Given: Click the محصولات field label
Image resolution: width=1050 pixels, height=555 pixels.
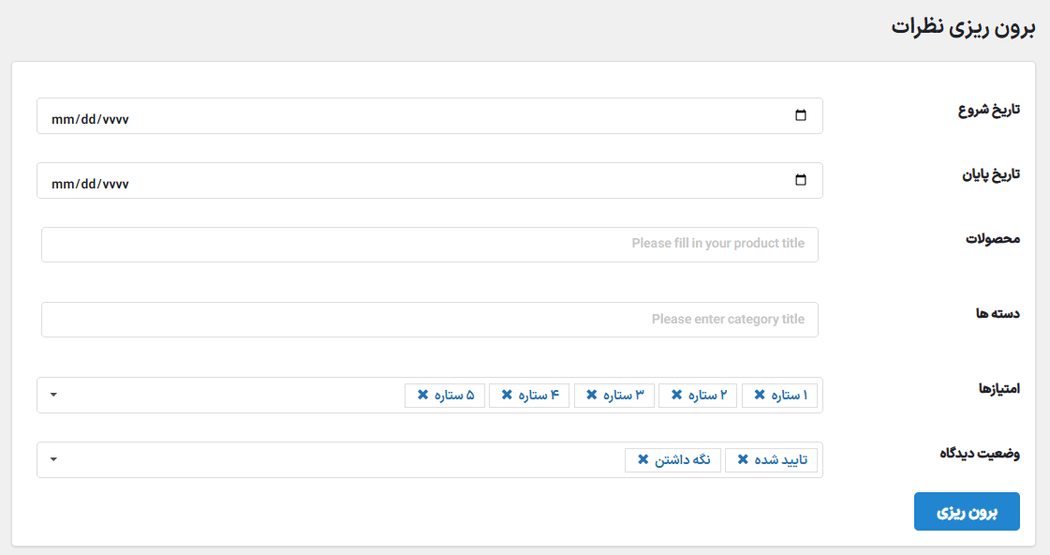Looking at the screenshot, I should (x=992, y=239).
